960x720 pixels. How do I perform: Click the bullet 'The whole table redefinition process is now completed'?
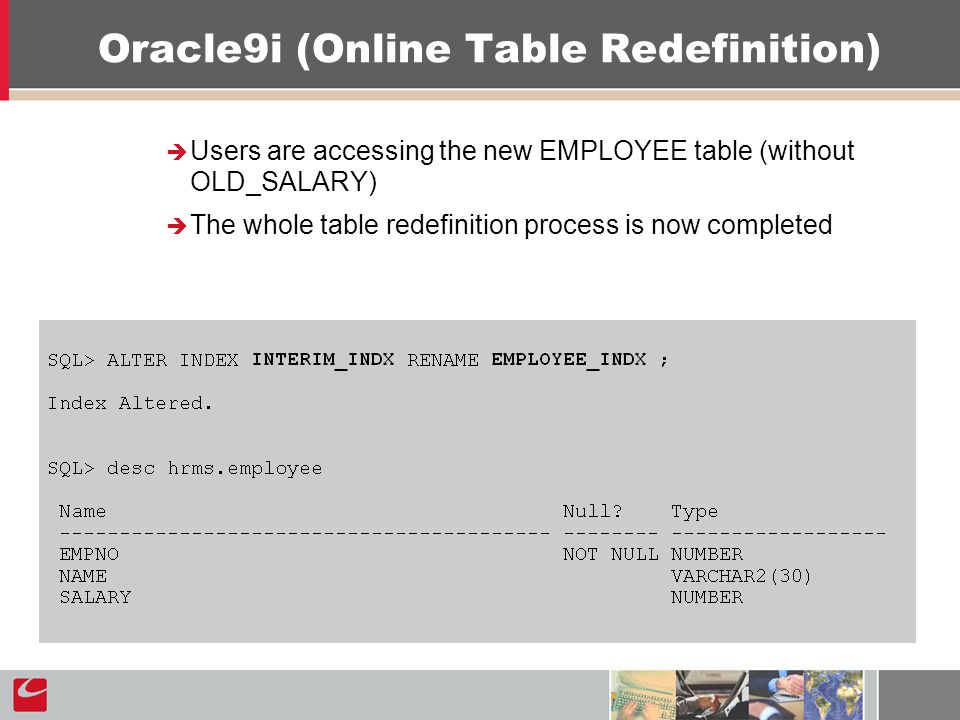click(x=511, y=225)
